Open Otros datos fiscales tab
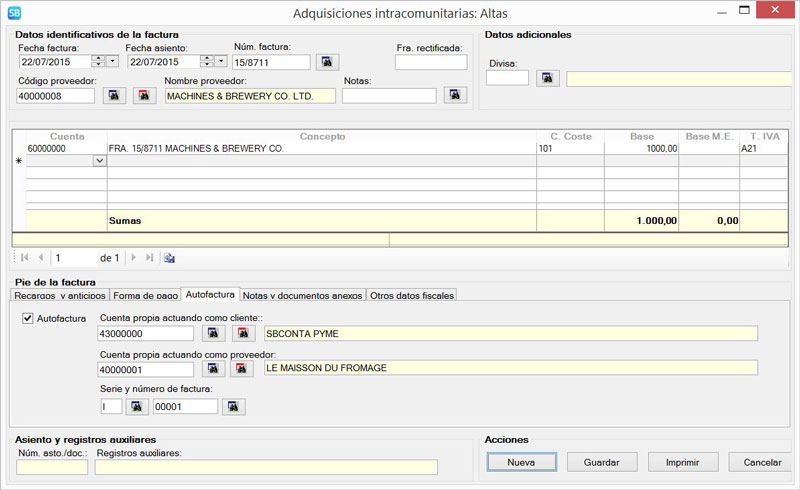The height and width of the screenshot is (490, 800). 412,295
